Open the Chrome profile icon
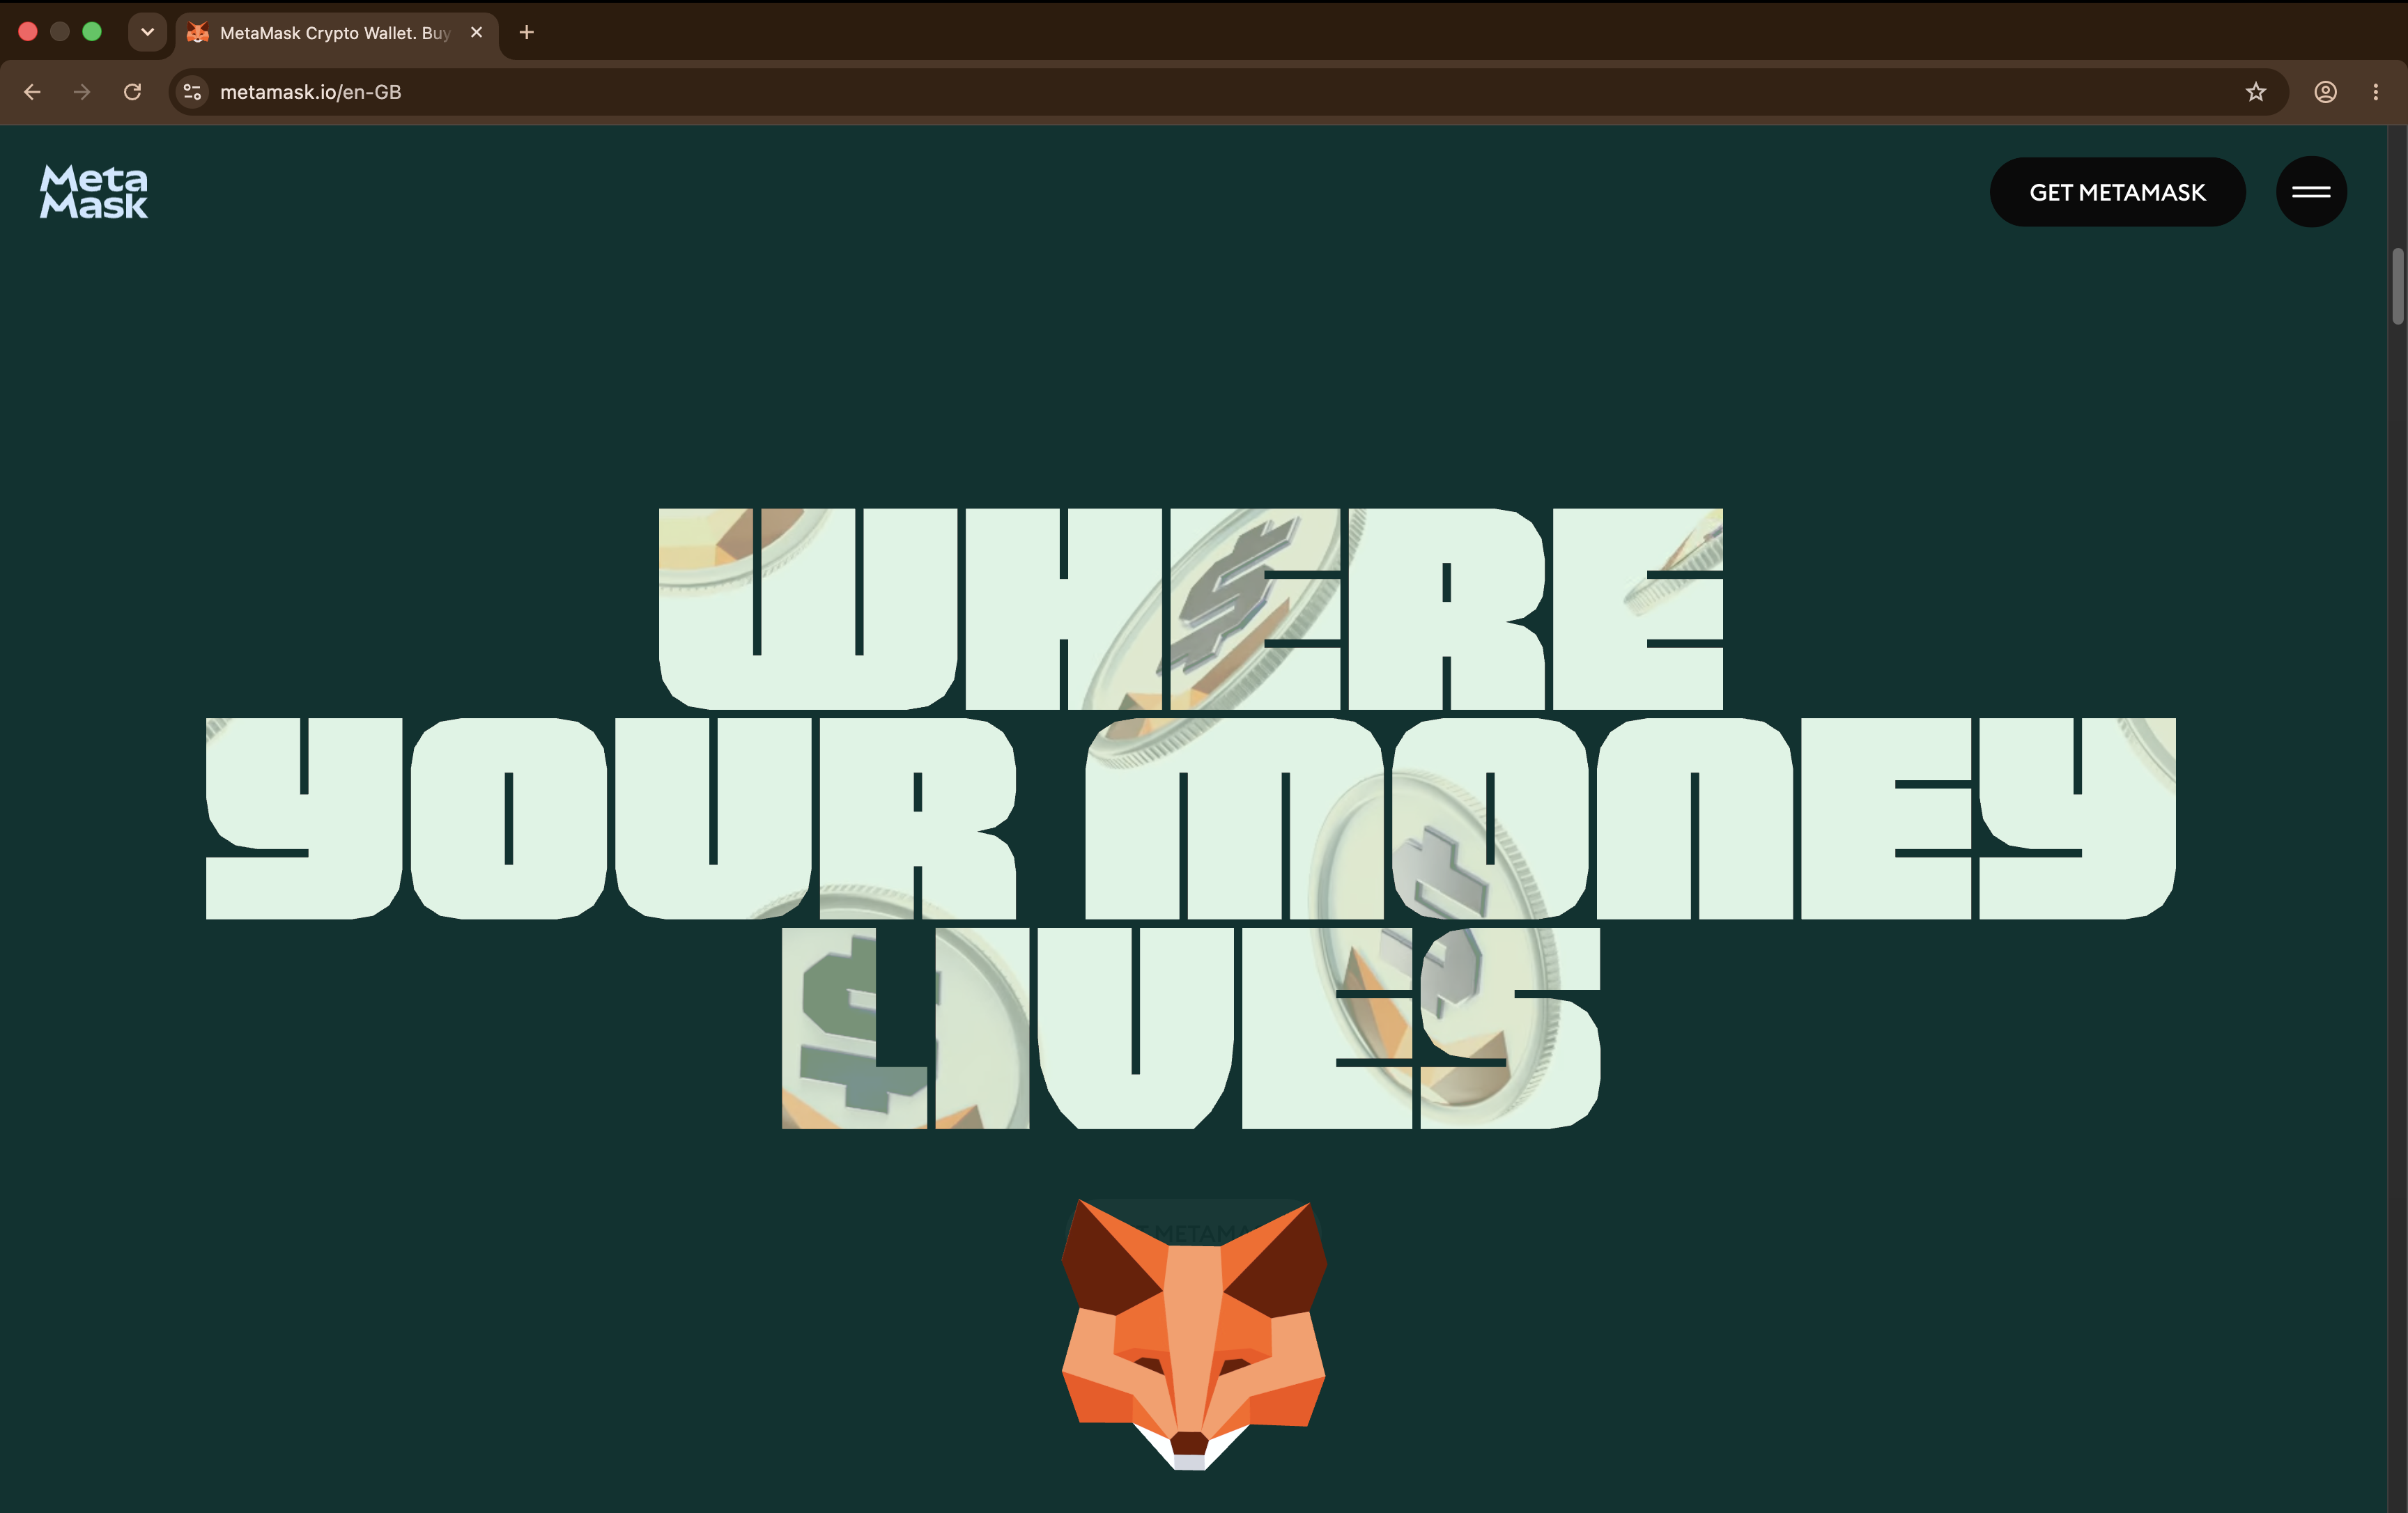Screen dimensions: 2408x1513 (2326, 92)
